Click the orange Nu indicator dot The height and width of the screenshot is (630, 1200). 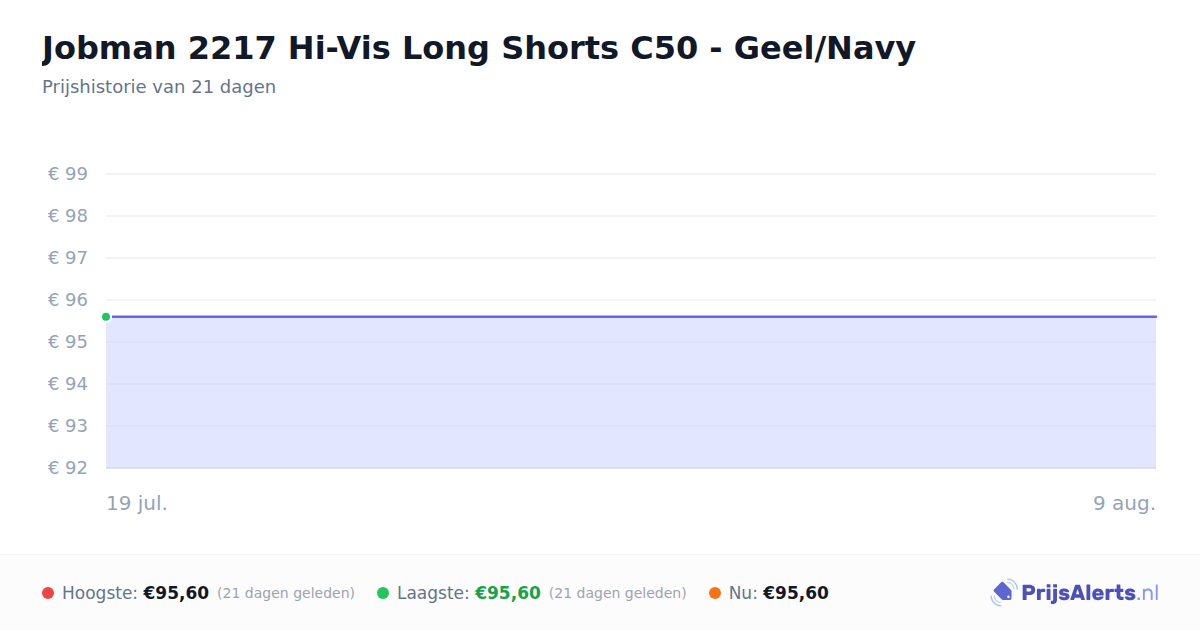tap(715, 593)
